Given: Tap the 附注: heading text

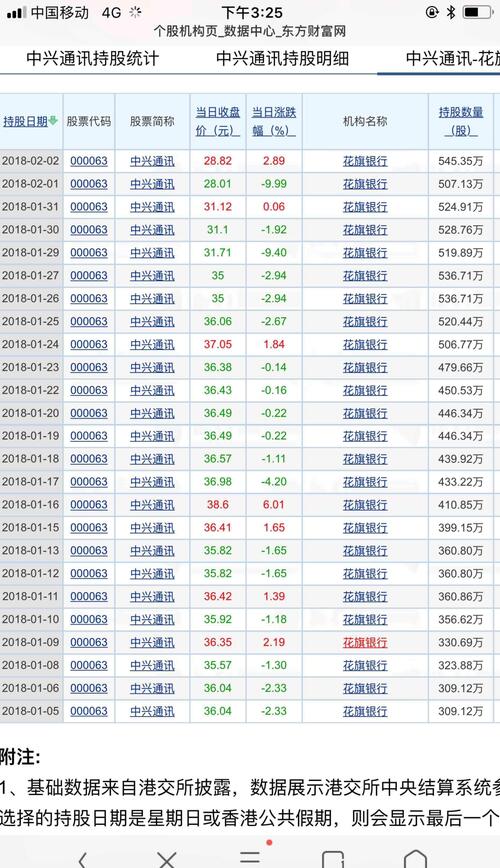Looking at the screenshot, I should click(x=20, y=756).
